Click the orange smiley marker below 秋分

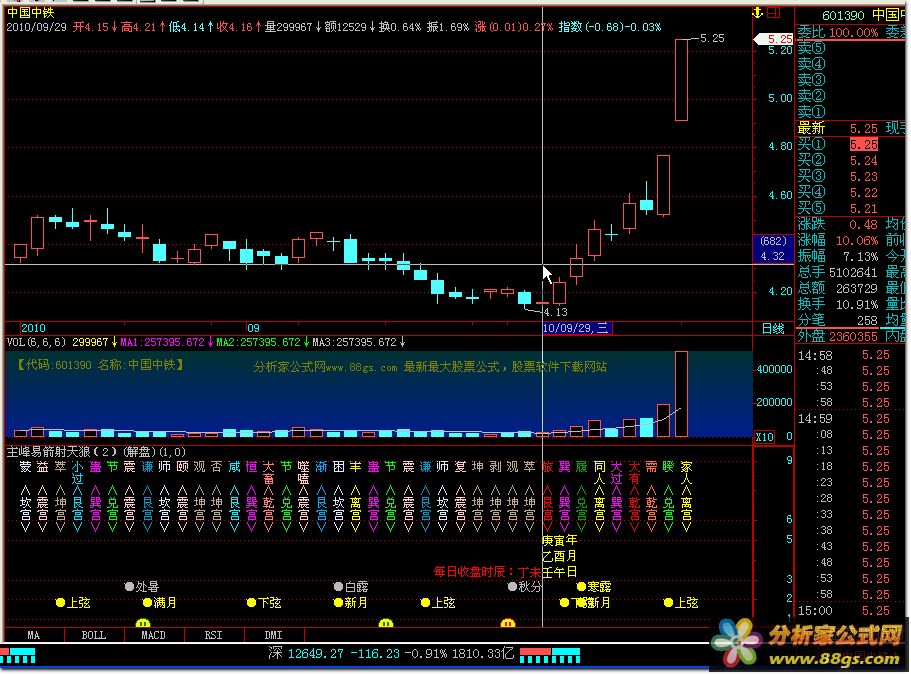coord(508,623)
